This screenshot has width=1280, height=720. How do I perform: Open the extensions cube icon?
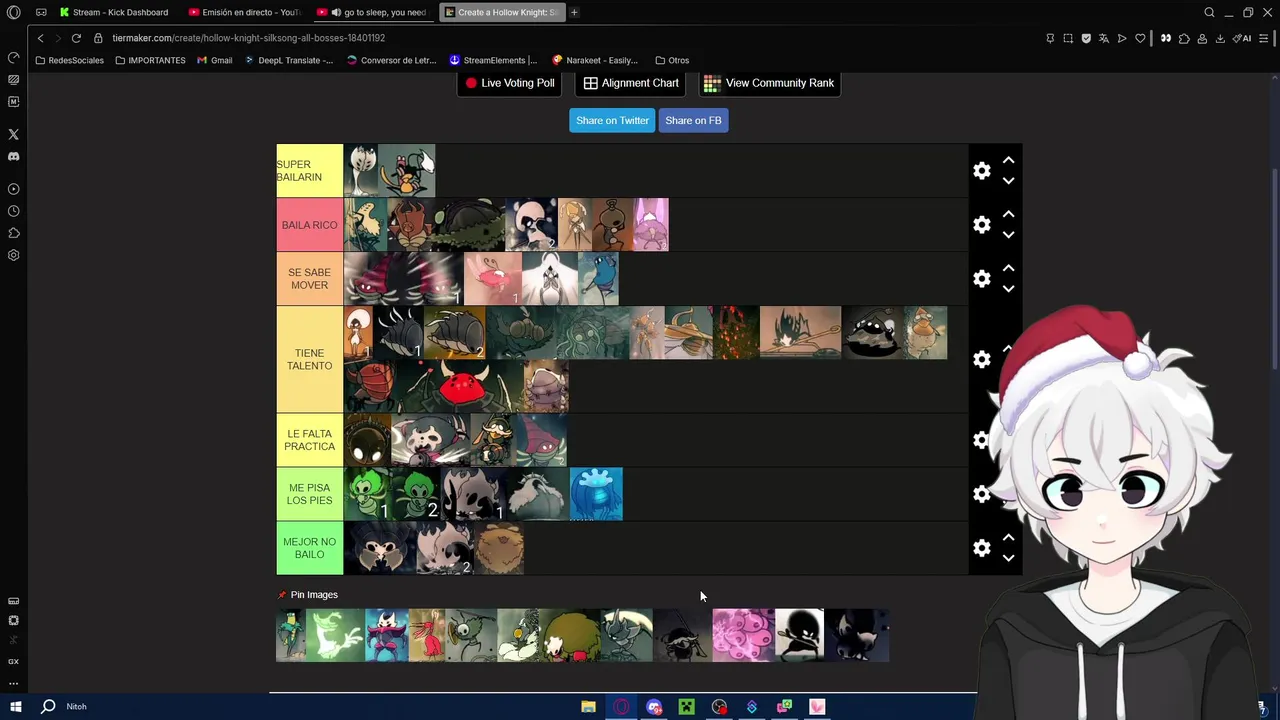point(1184,38)
